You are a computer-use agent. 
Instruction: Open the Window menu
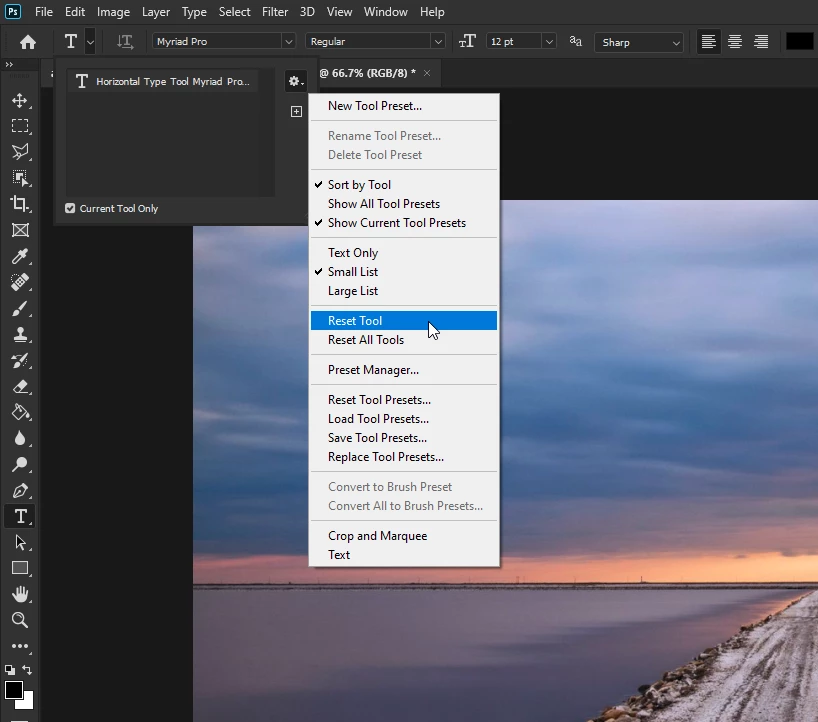pyautogui.click(x=386, y=11)
